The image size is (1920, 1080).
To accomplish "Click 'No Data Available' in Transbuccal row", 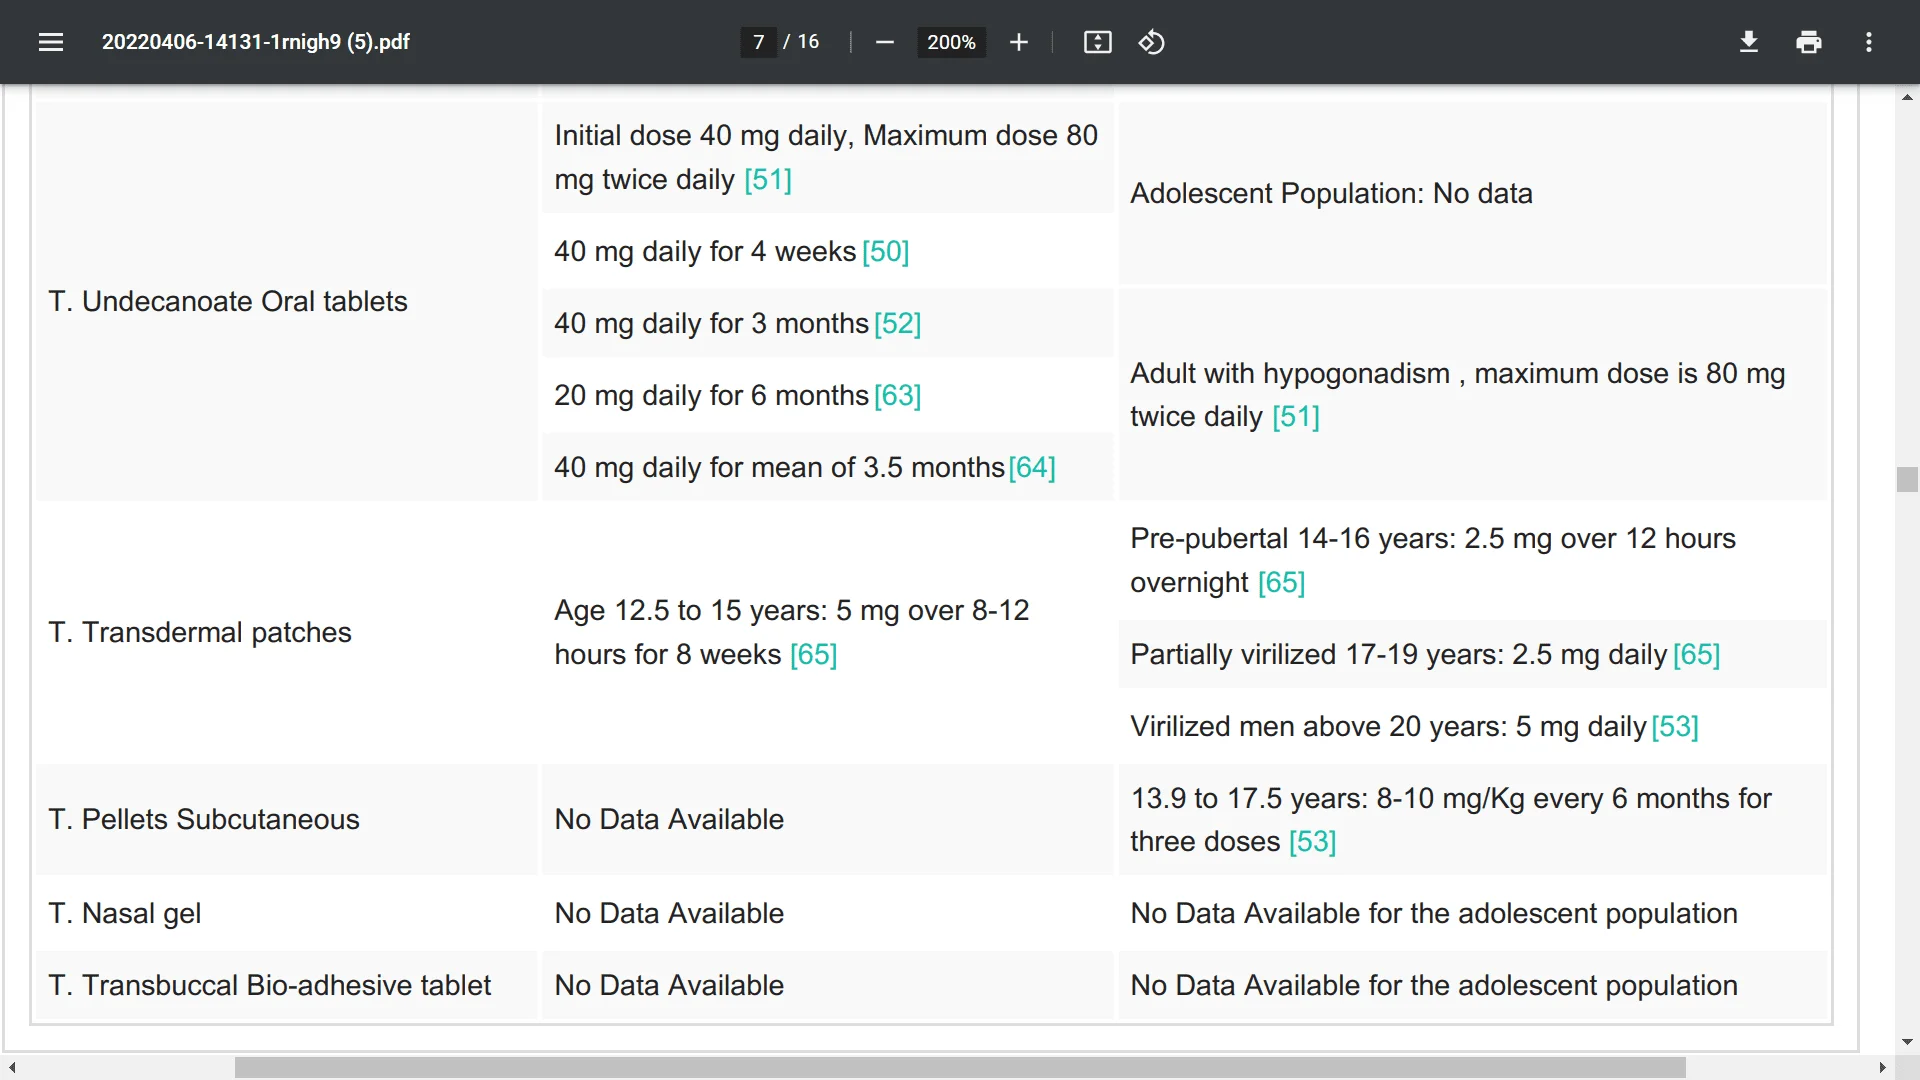I will [669, 985].
